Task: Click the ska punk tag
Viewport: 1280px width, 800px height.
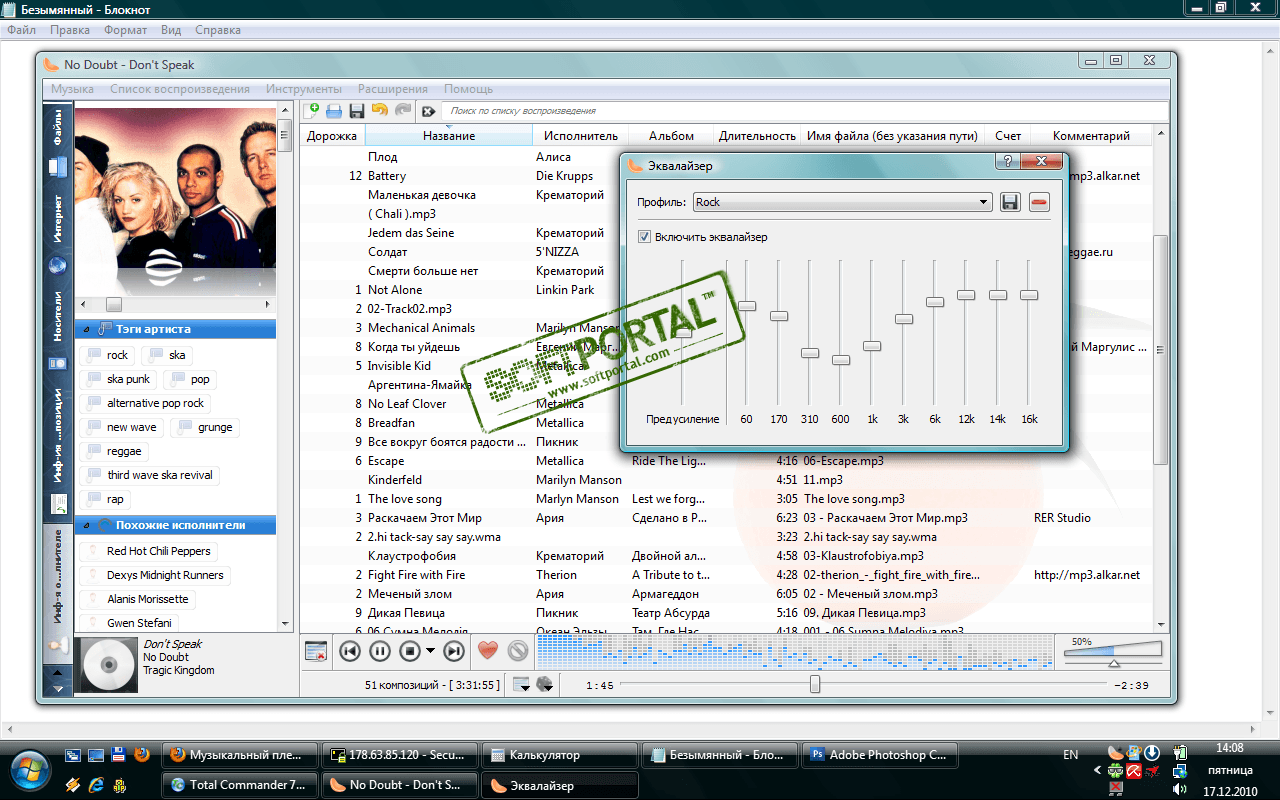Action: (118, 379)
